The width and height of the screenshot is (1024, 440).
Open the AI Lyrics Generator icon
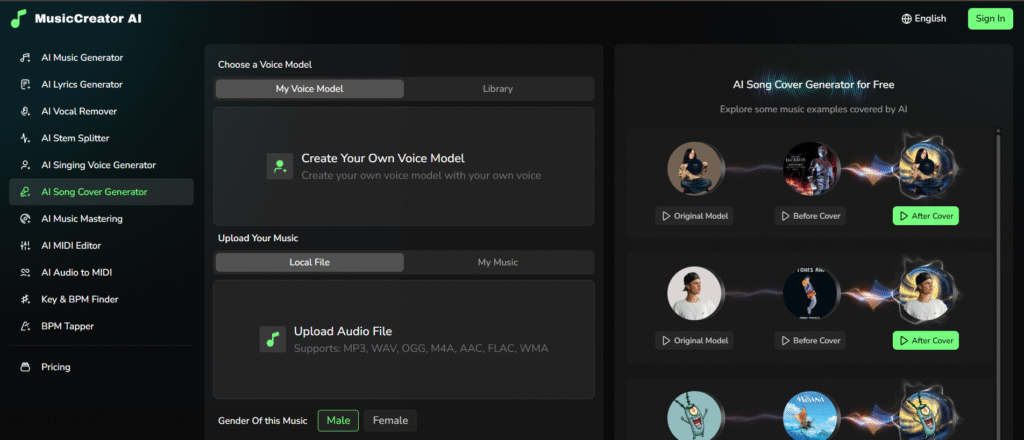[x=25, y=84]
